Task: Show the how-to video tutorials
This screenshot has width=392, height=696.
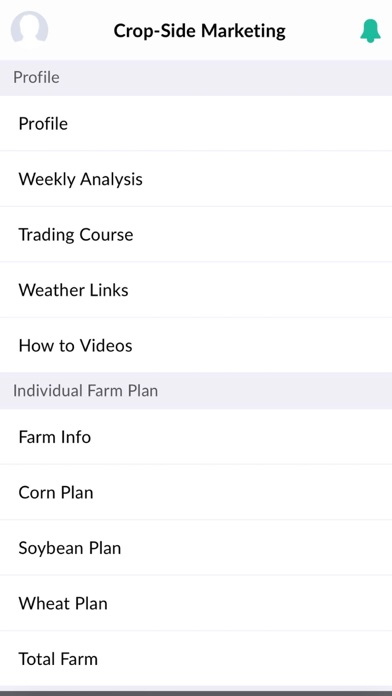Action: 196,345
